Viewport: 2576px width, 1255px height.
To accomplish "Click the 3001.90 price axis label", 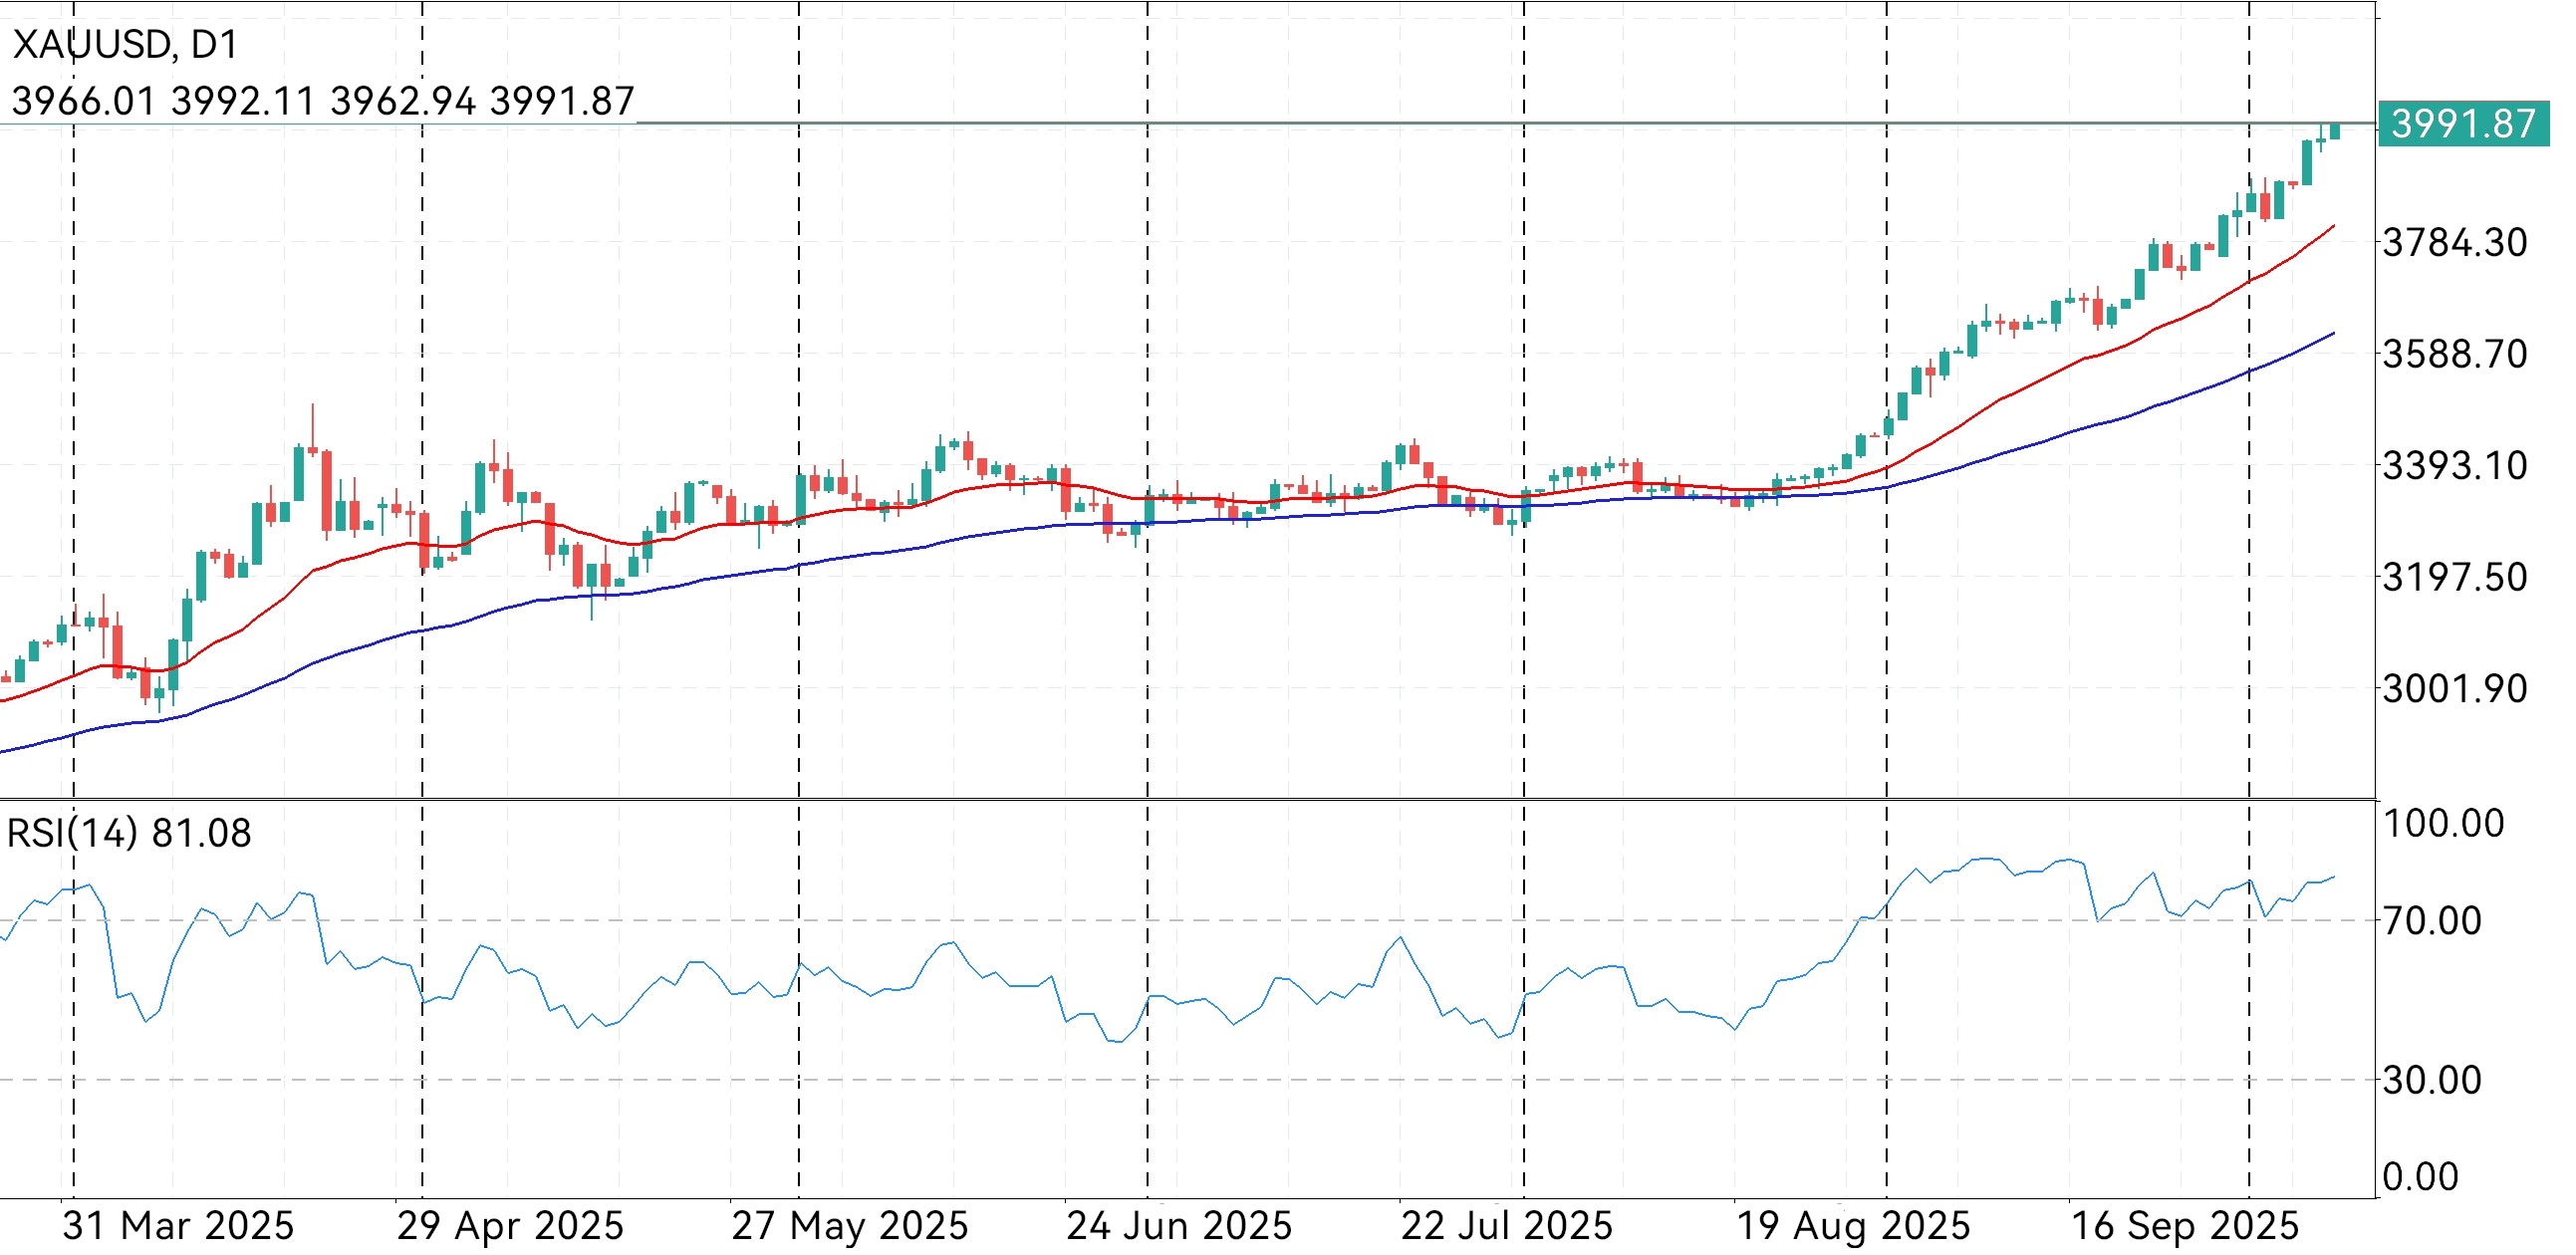I will coord(2454,689).
